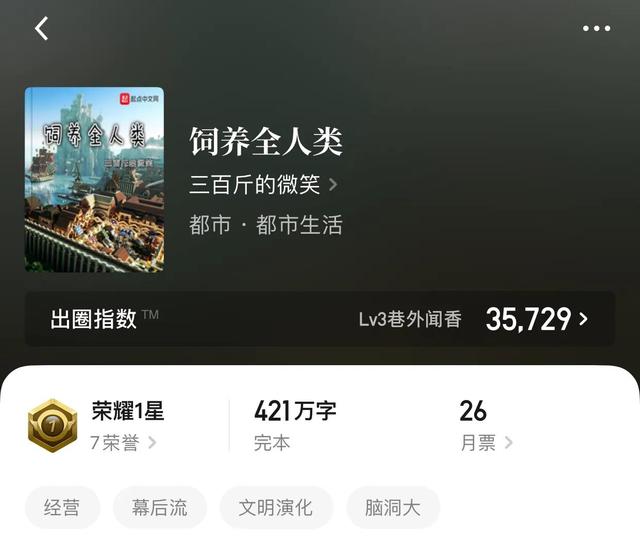The height and width of the screenshot is (547, 640).
Task: Open the 都市 category link
Action: (210, 225)
